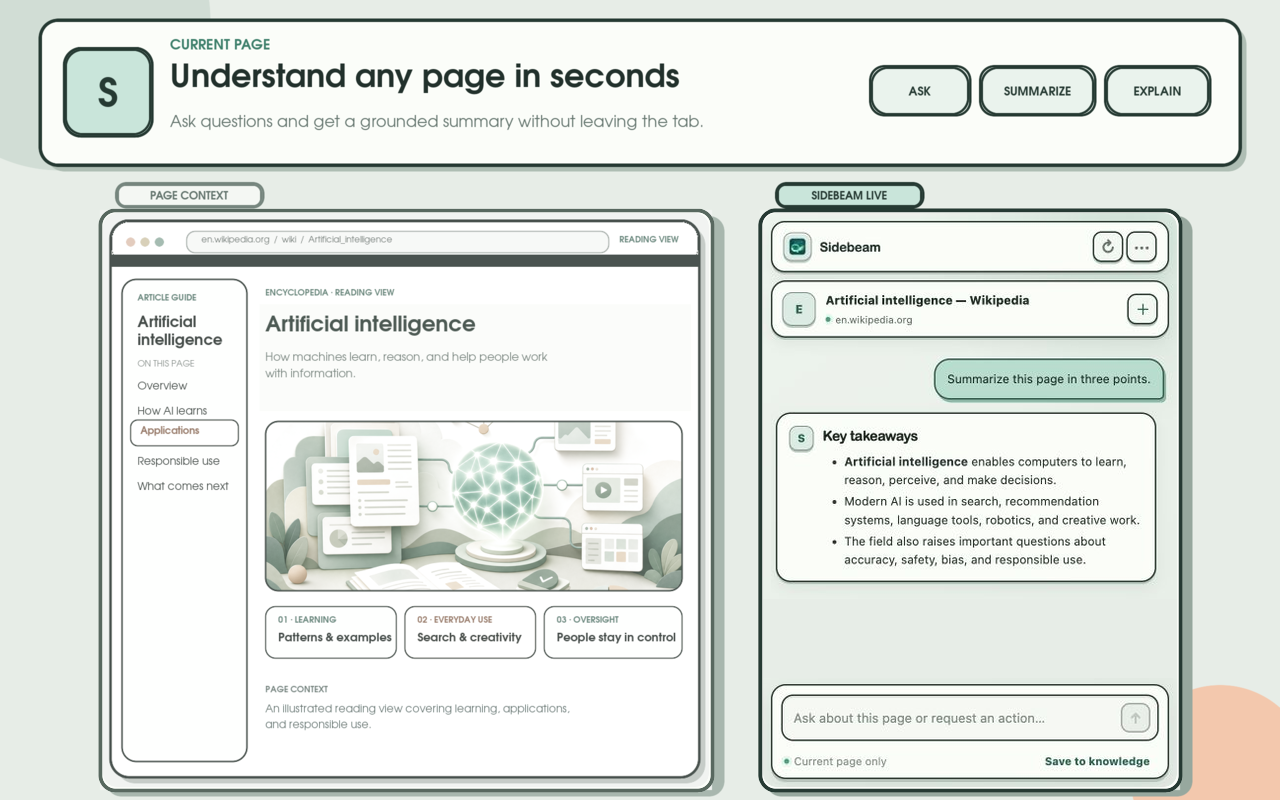Click the Artificial intelligence — Wikipedia title

[x=927, y=300]
